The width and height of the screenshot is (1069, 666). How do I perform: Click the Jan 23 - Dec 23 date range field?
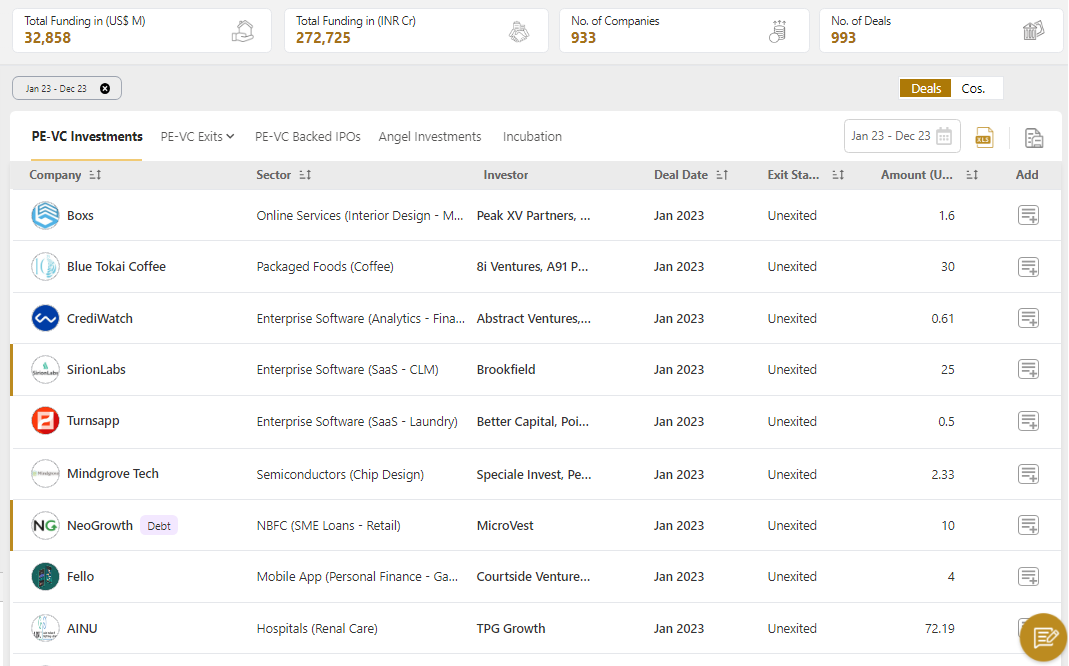pos(890,136)
